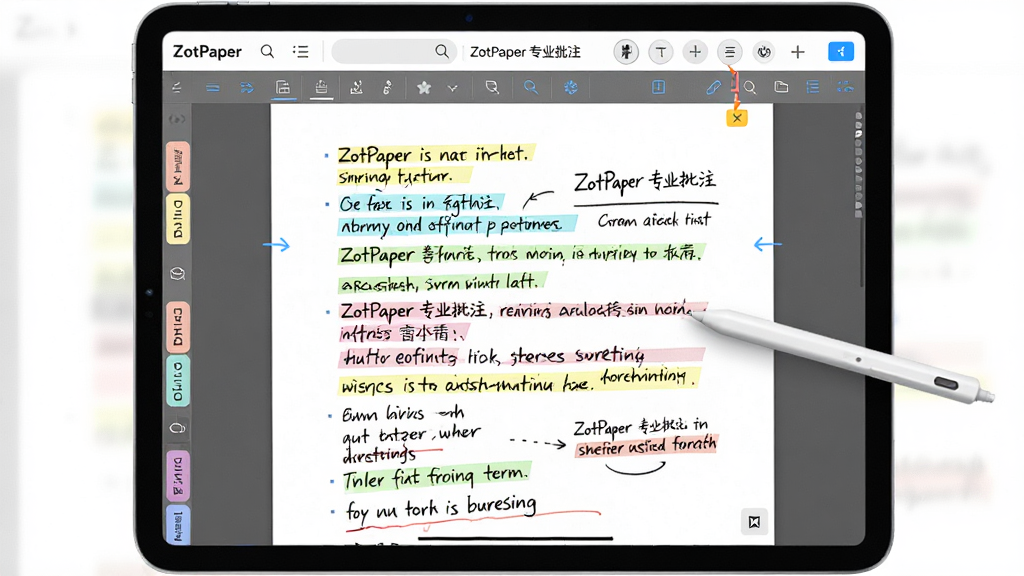Viewport: 1024px width, 576px height.
Task: Open the blue list-view icon in toolbar
Action: coord(812,87)
